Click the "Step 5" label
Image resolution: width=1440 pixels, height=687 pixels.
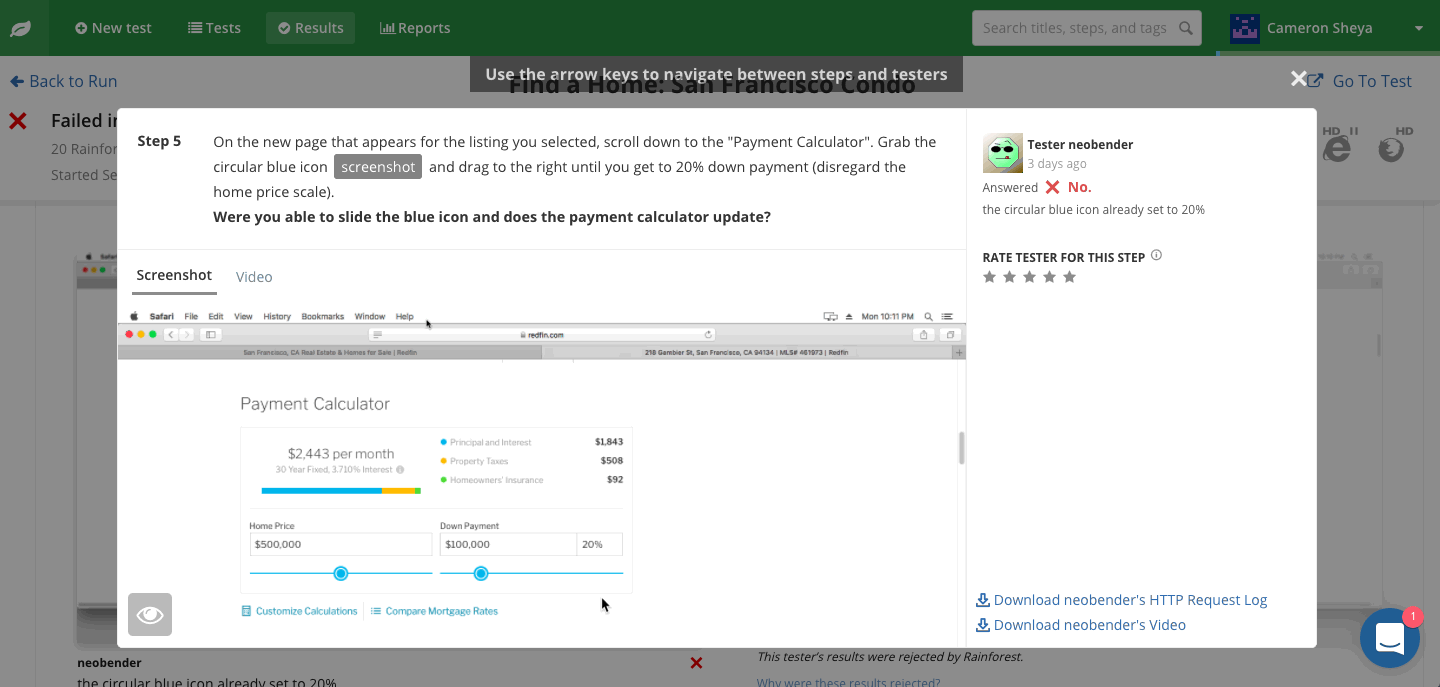click(x=159, y=141)
